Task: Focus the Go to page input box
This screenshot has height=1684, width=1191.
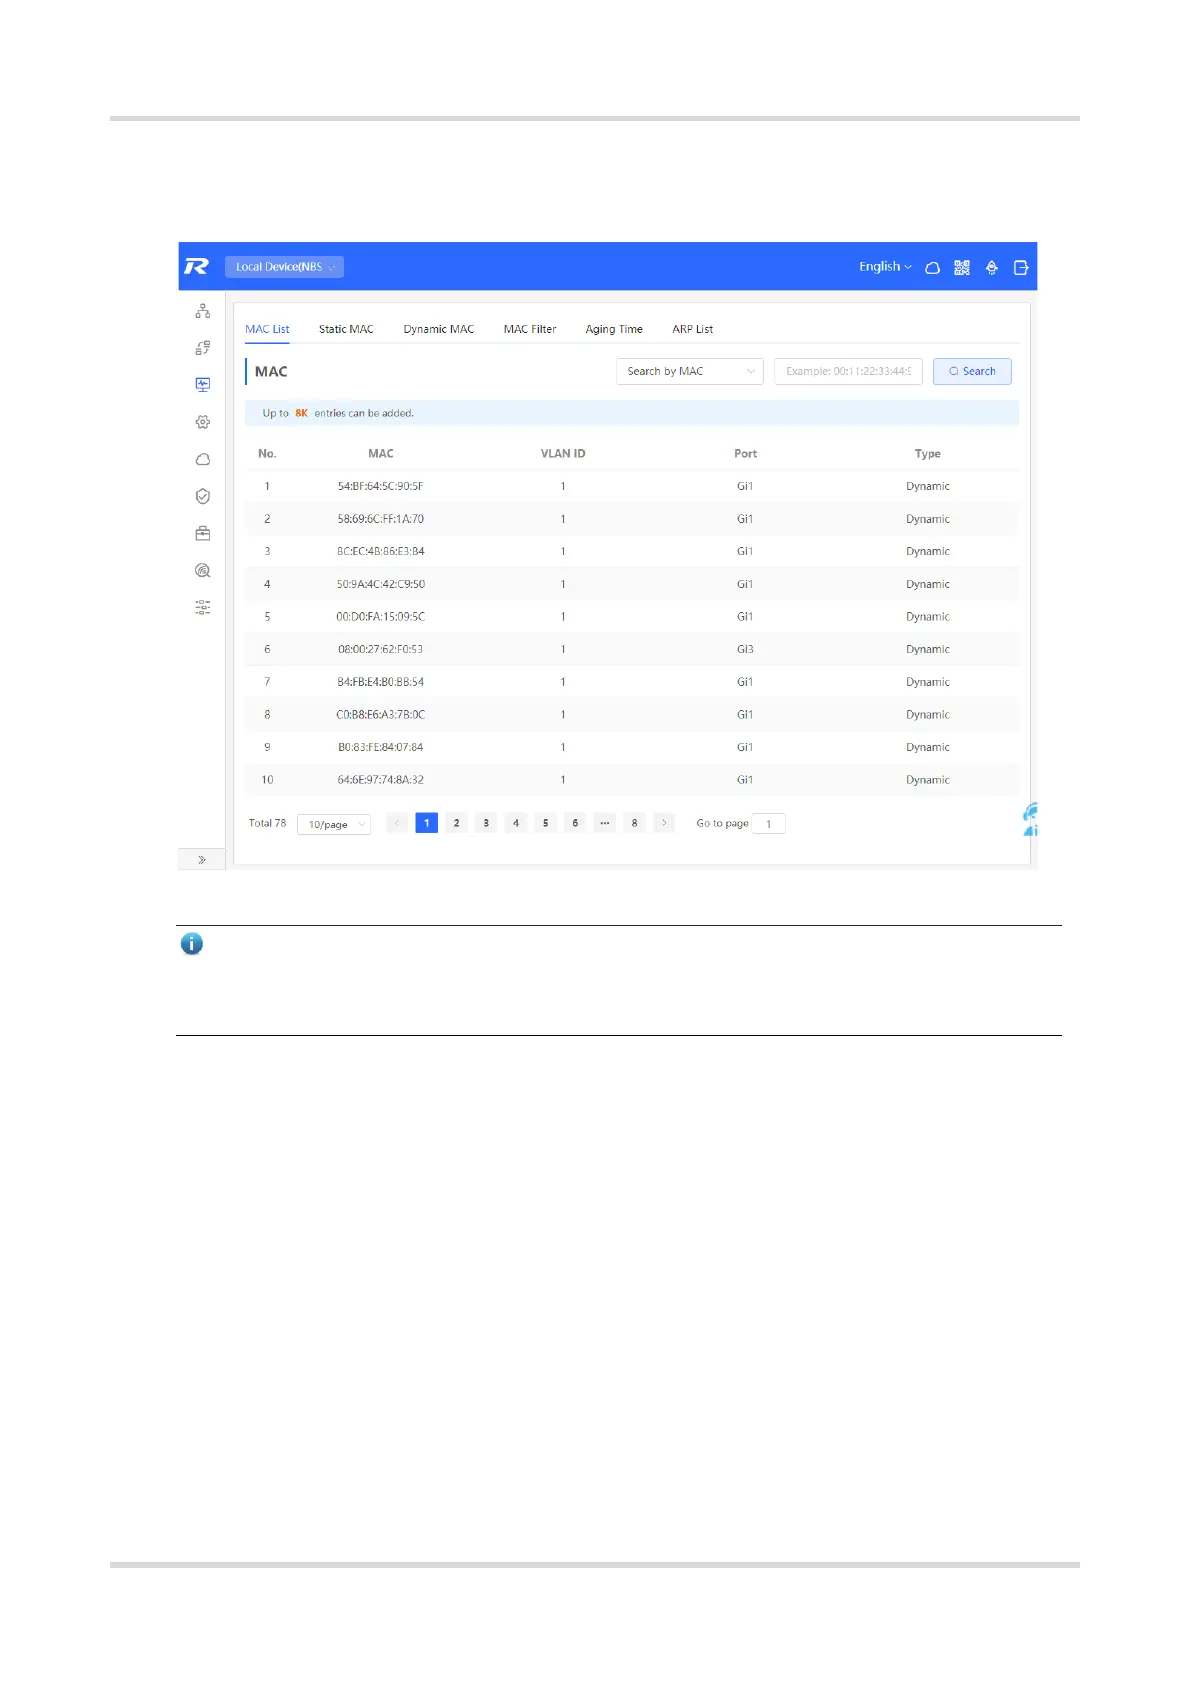Action: (768, 824)
